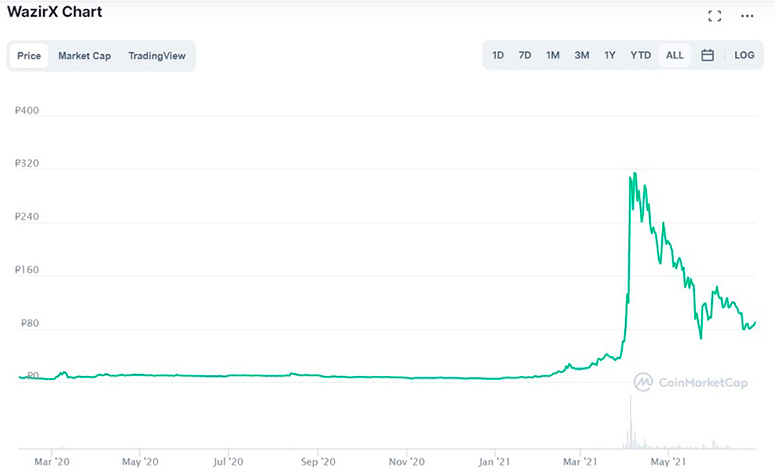Screen dimensions: 775x475
Task: Click the Jan '21 x-axis label
Action: coord(495,462)
